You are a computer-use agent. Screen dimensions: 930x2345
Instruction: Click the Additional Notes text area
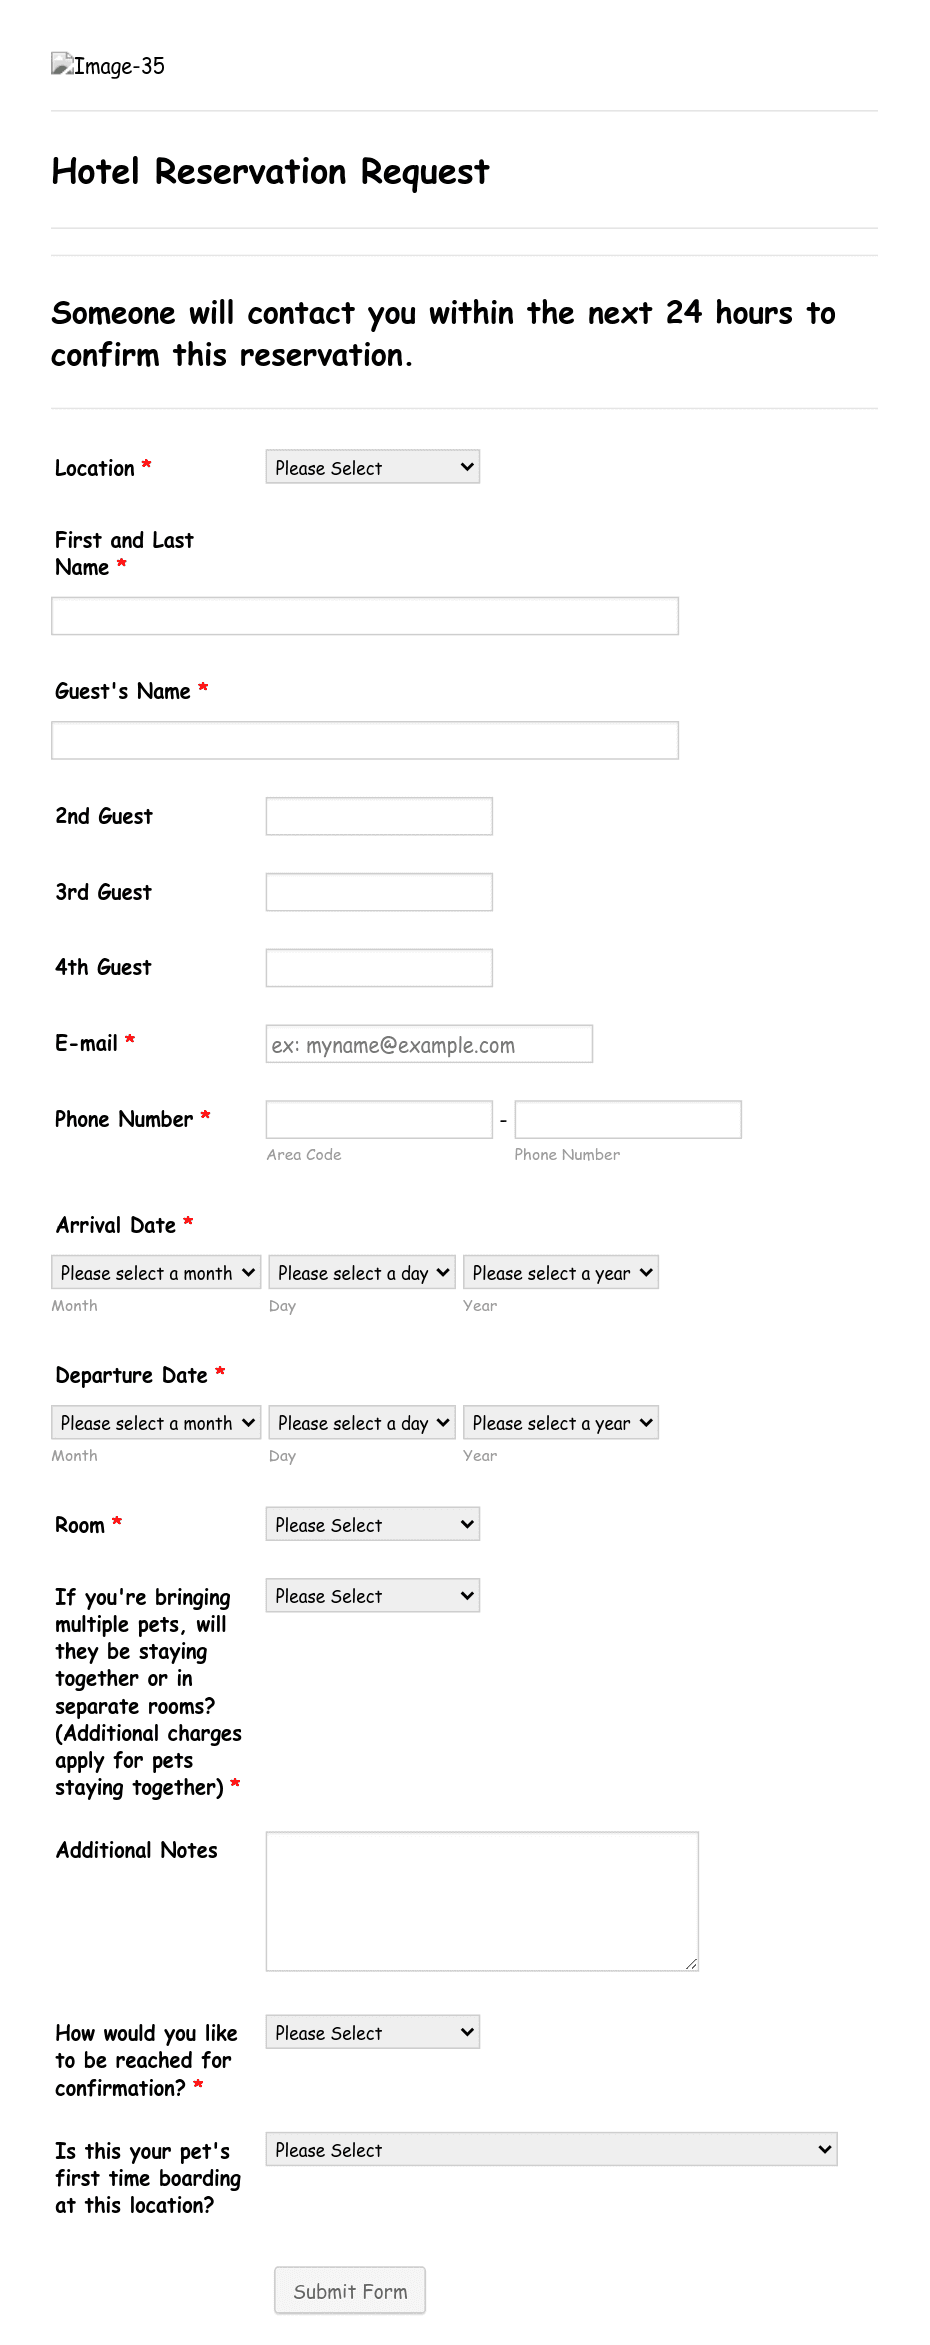(481, 1898)
